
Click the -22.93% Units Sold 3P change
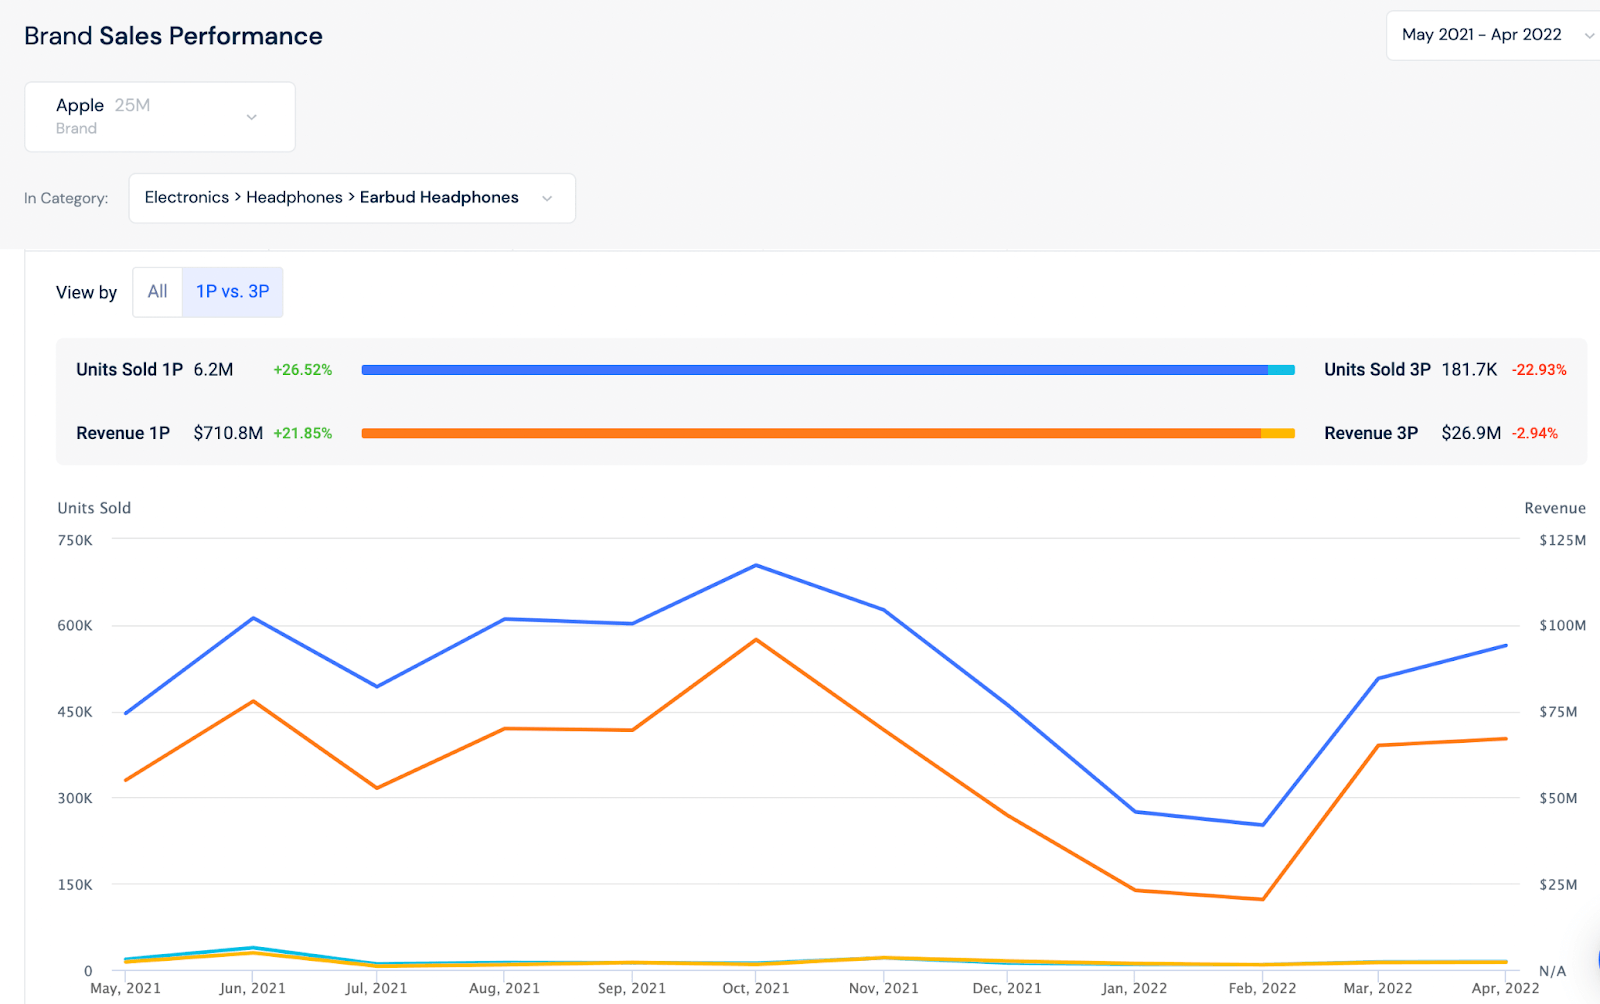[x=1539, y=370]
